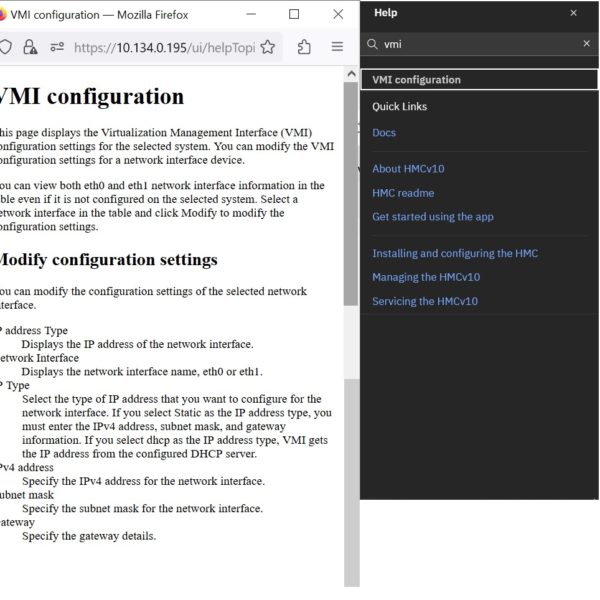600x600 pixels.
Task: Click the magnifier search icon in Help panel
Action: tap(372, 44)
